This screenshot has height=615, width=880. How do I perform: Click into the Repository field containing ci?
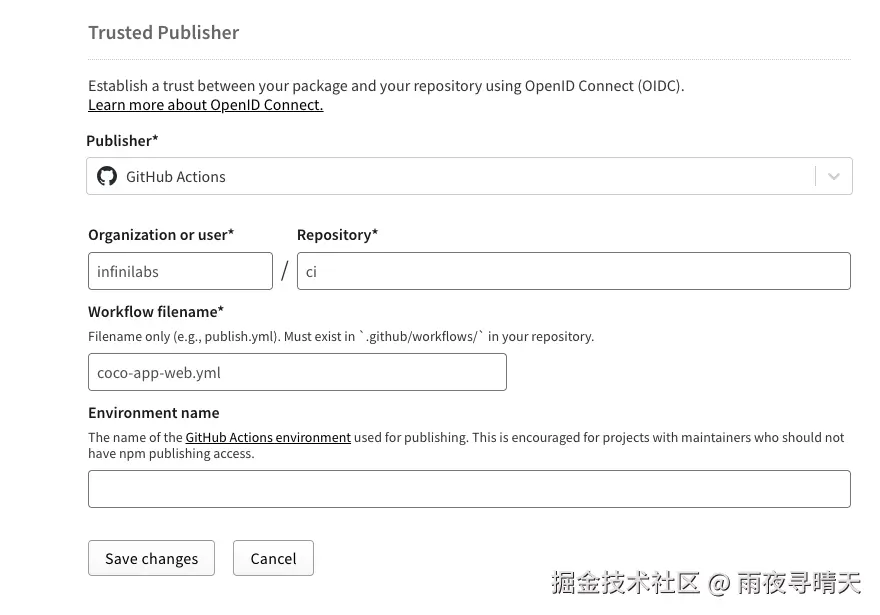coord(573,271)
